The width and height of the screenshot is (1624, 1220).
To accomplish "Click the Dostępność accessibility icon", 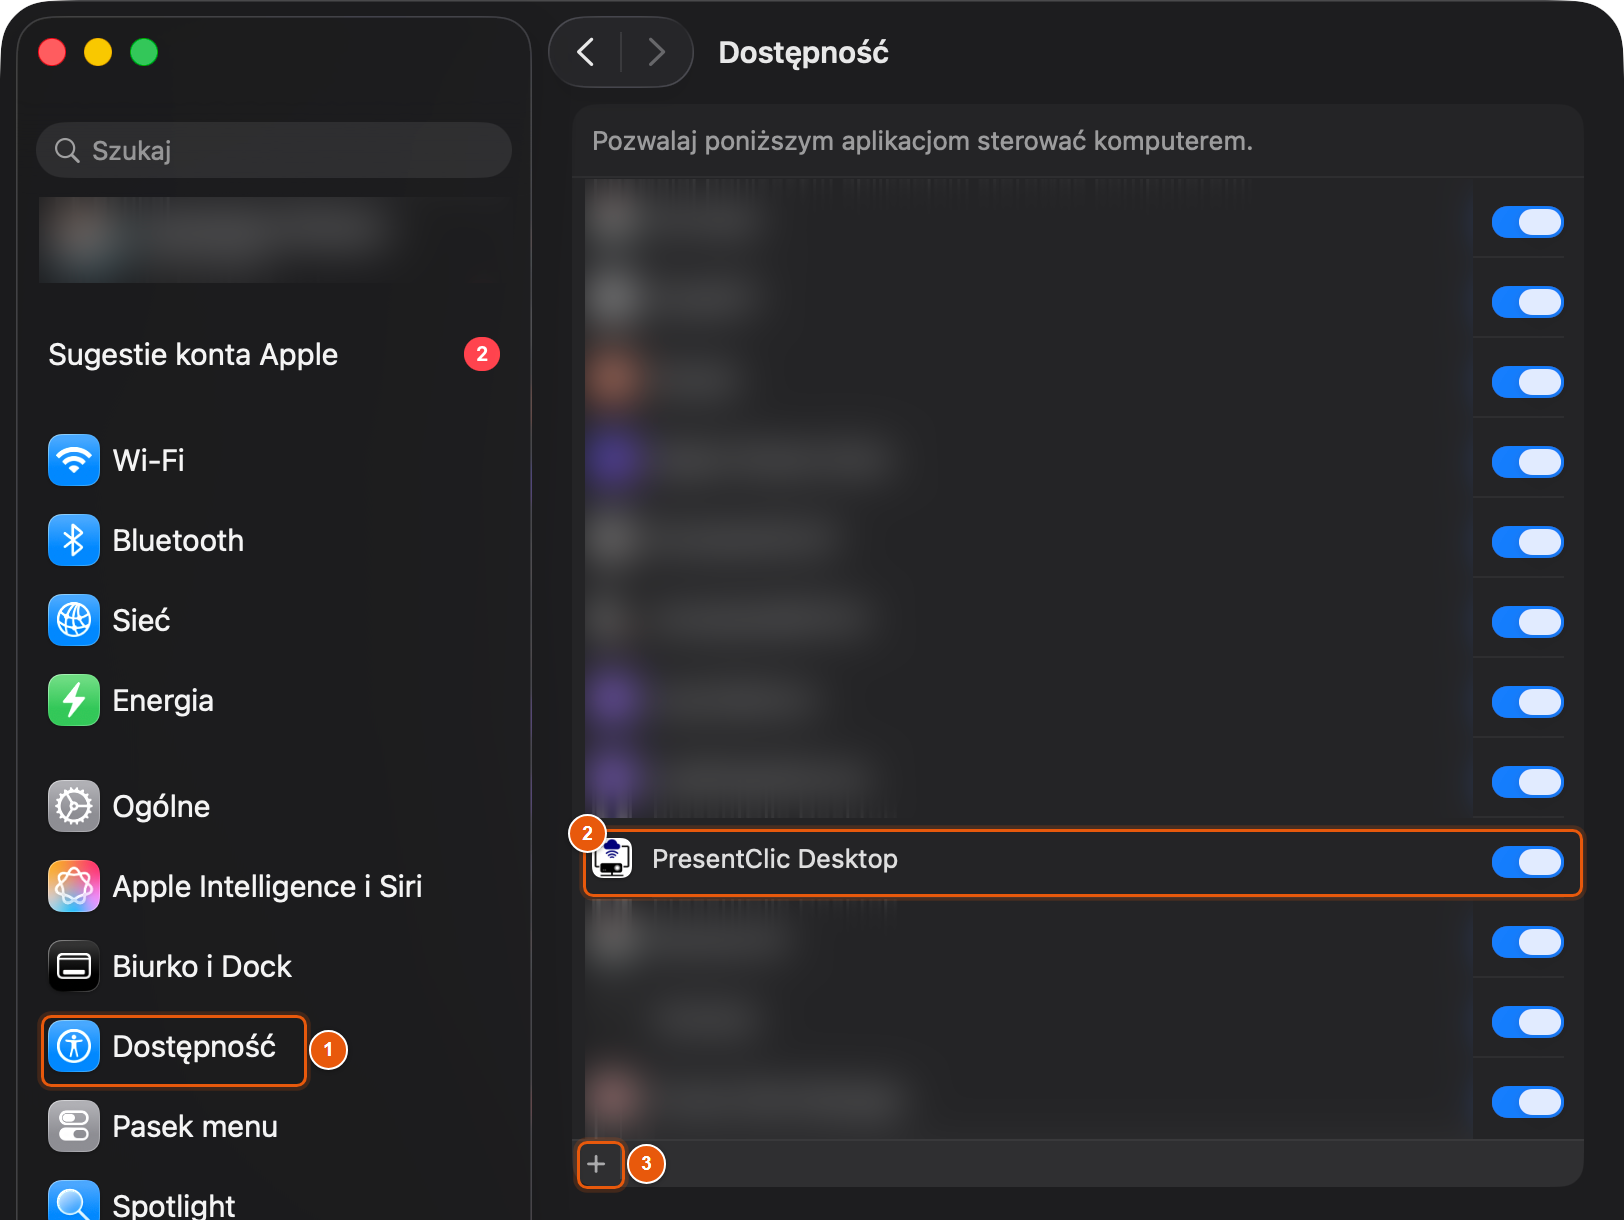I will click(74, 1046).
